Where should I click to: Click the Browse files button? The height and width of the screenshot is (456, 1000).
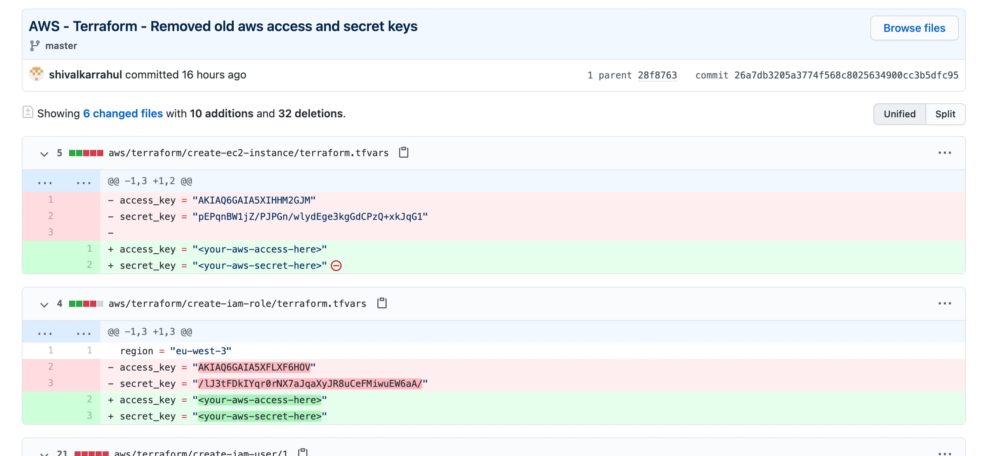click(914, 28)
